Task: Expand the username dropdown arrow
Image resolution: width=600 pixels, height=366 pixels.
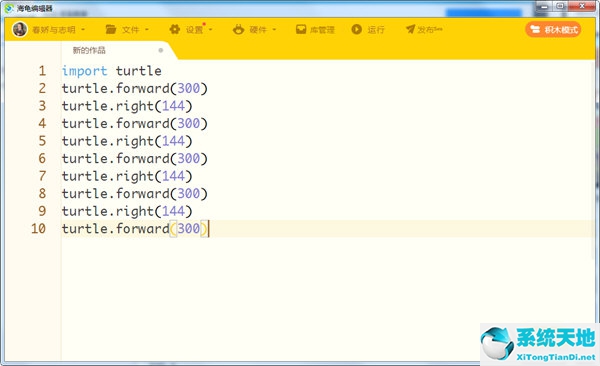Action: pyautogui.click(x=83, y=29)
